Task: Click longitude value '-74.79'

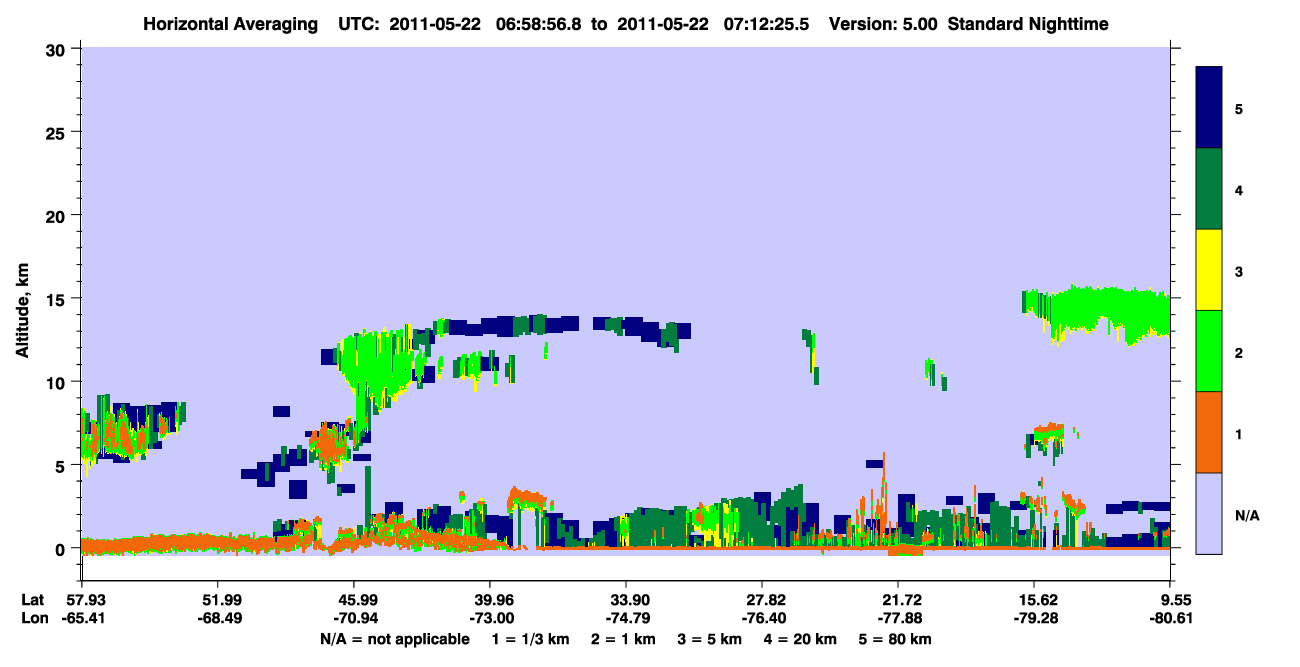Action: click(626, 618)
